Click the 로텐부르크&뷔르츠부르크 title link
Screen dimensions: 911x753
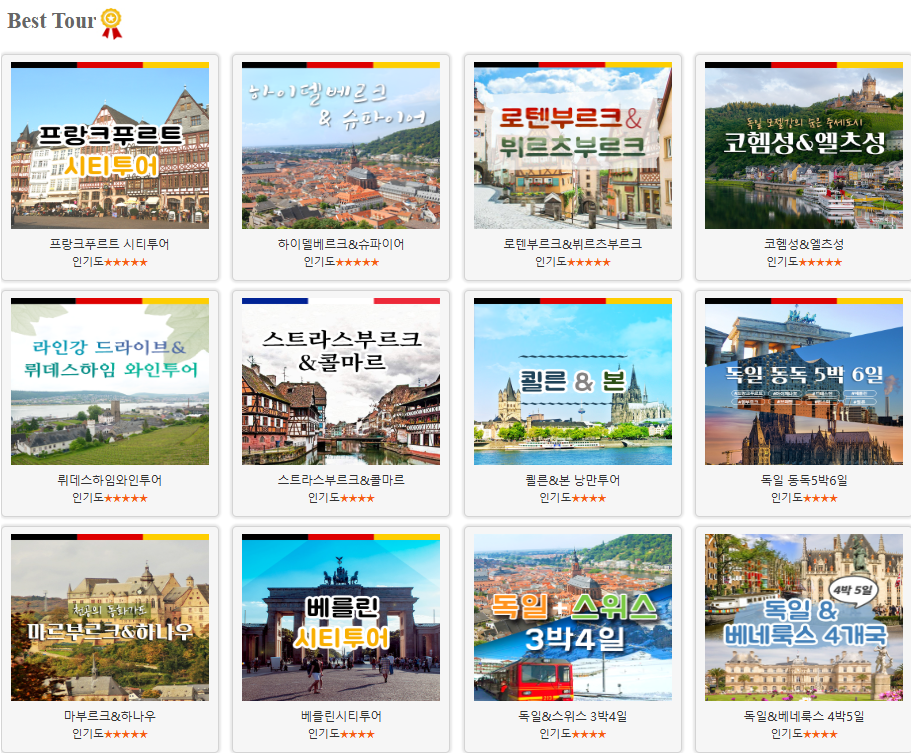pyautogui.click(x=573, y=244)
